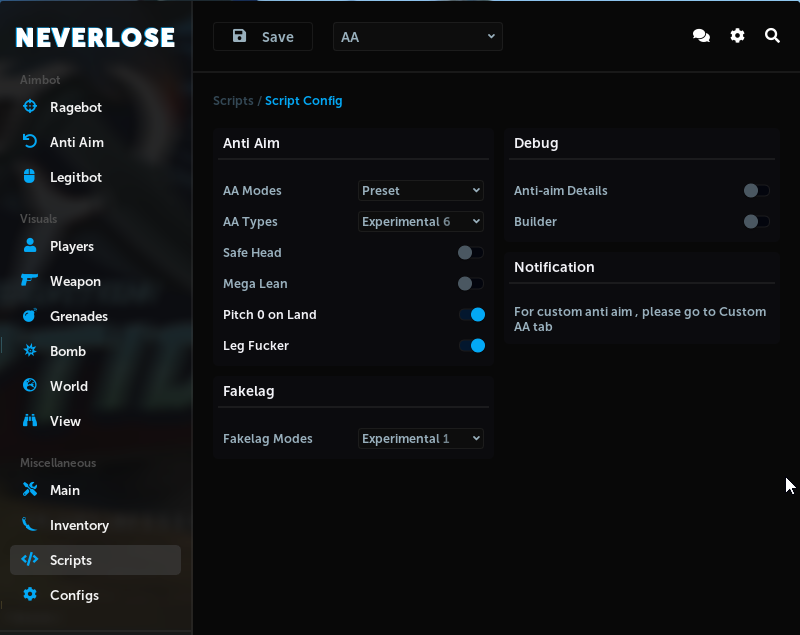Expand the AA Types dropdown
The image size is (800, 635).
tap(421, 221)
